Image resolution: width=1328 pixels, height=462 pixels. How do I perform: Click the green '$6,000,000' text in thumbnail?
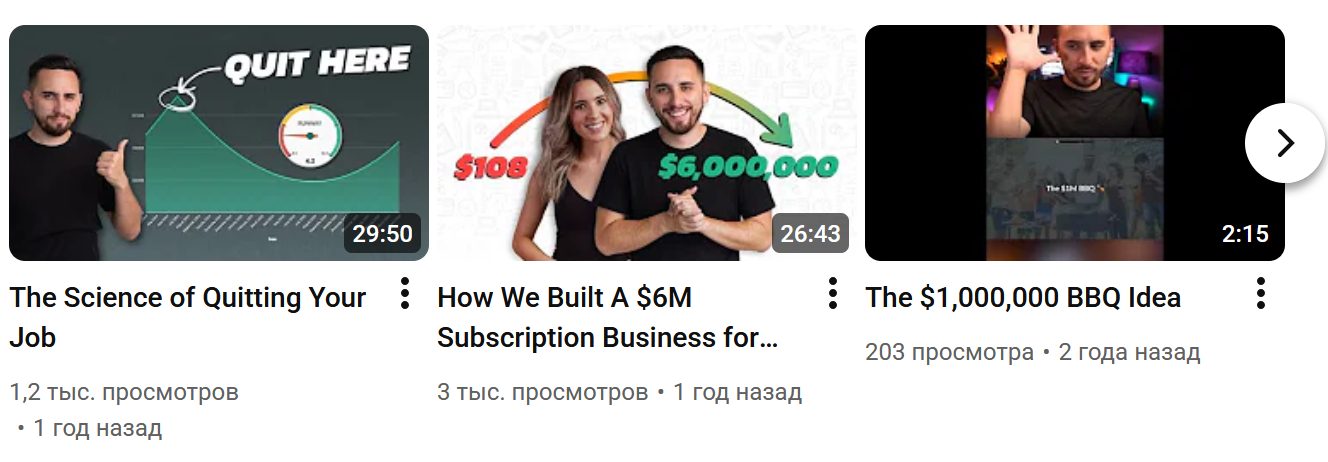coord(747,166)
